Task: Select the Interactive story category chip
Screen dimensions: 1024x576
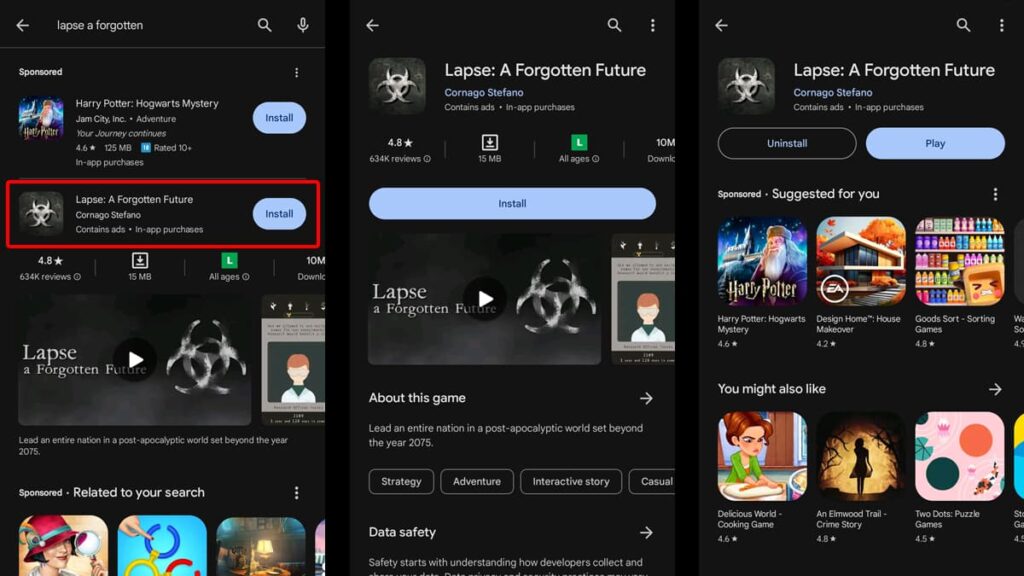Action: [570, 481]
